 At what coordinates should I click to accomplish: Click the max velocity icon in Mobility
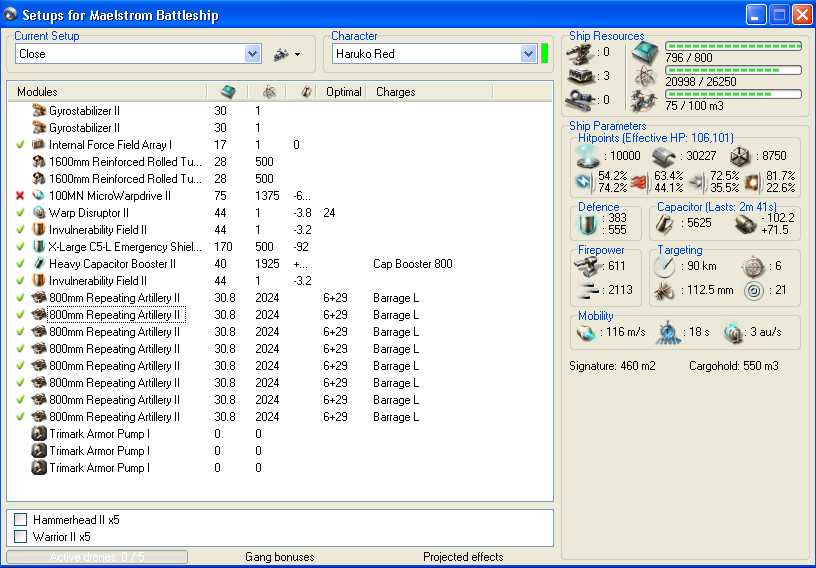[x=587, y=331]
